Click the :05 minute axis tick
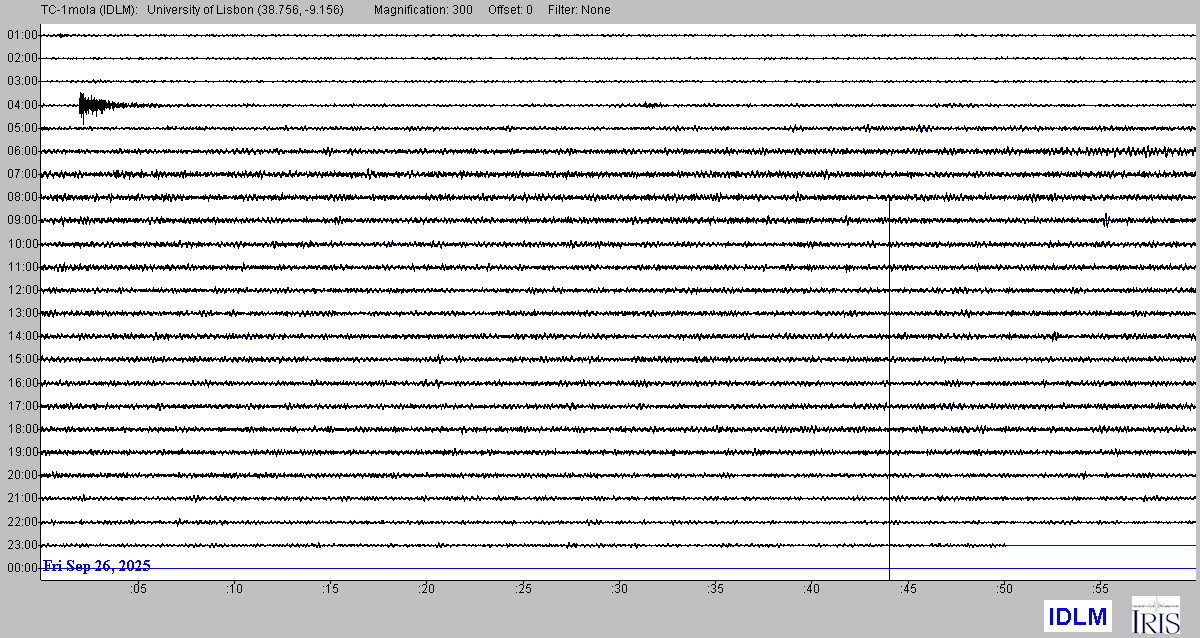This screenshot has width=1200, height=638. pos(137,589)
